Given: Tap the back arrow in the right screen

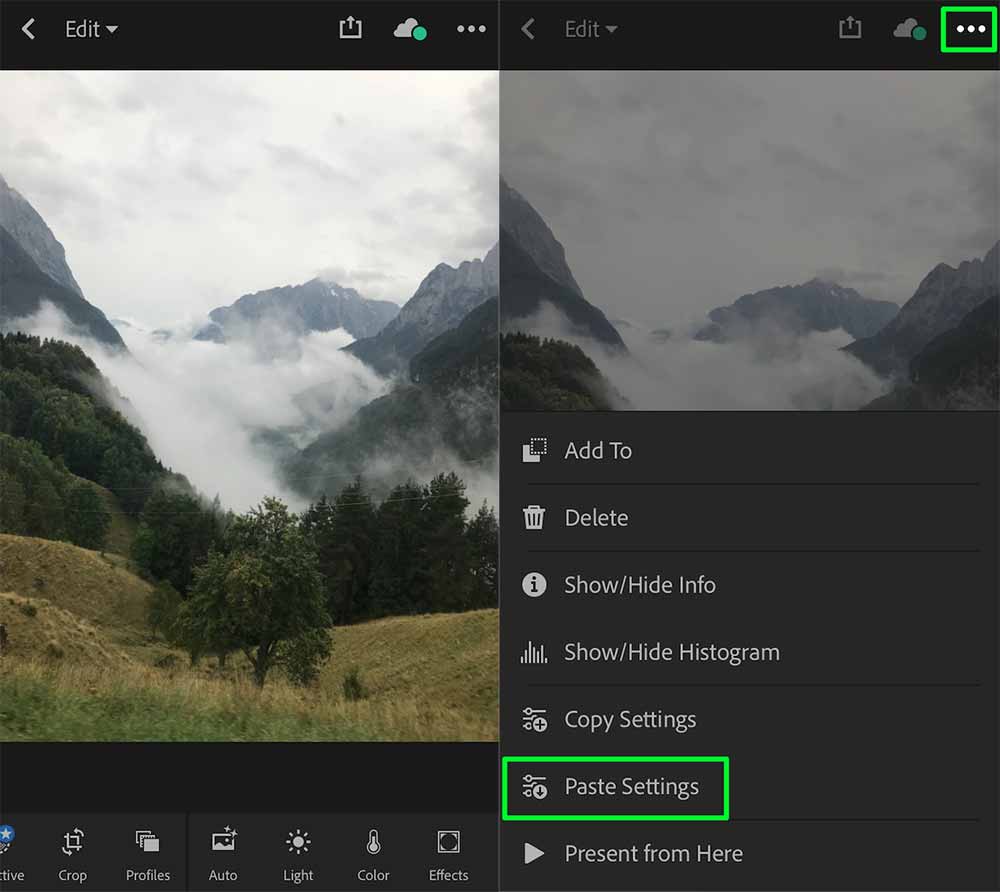Looking at the screenshot, I should tap(528, 29).
